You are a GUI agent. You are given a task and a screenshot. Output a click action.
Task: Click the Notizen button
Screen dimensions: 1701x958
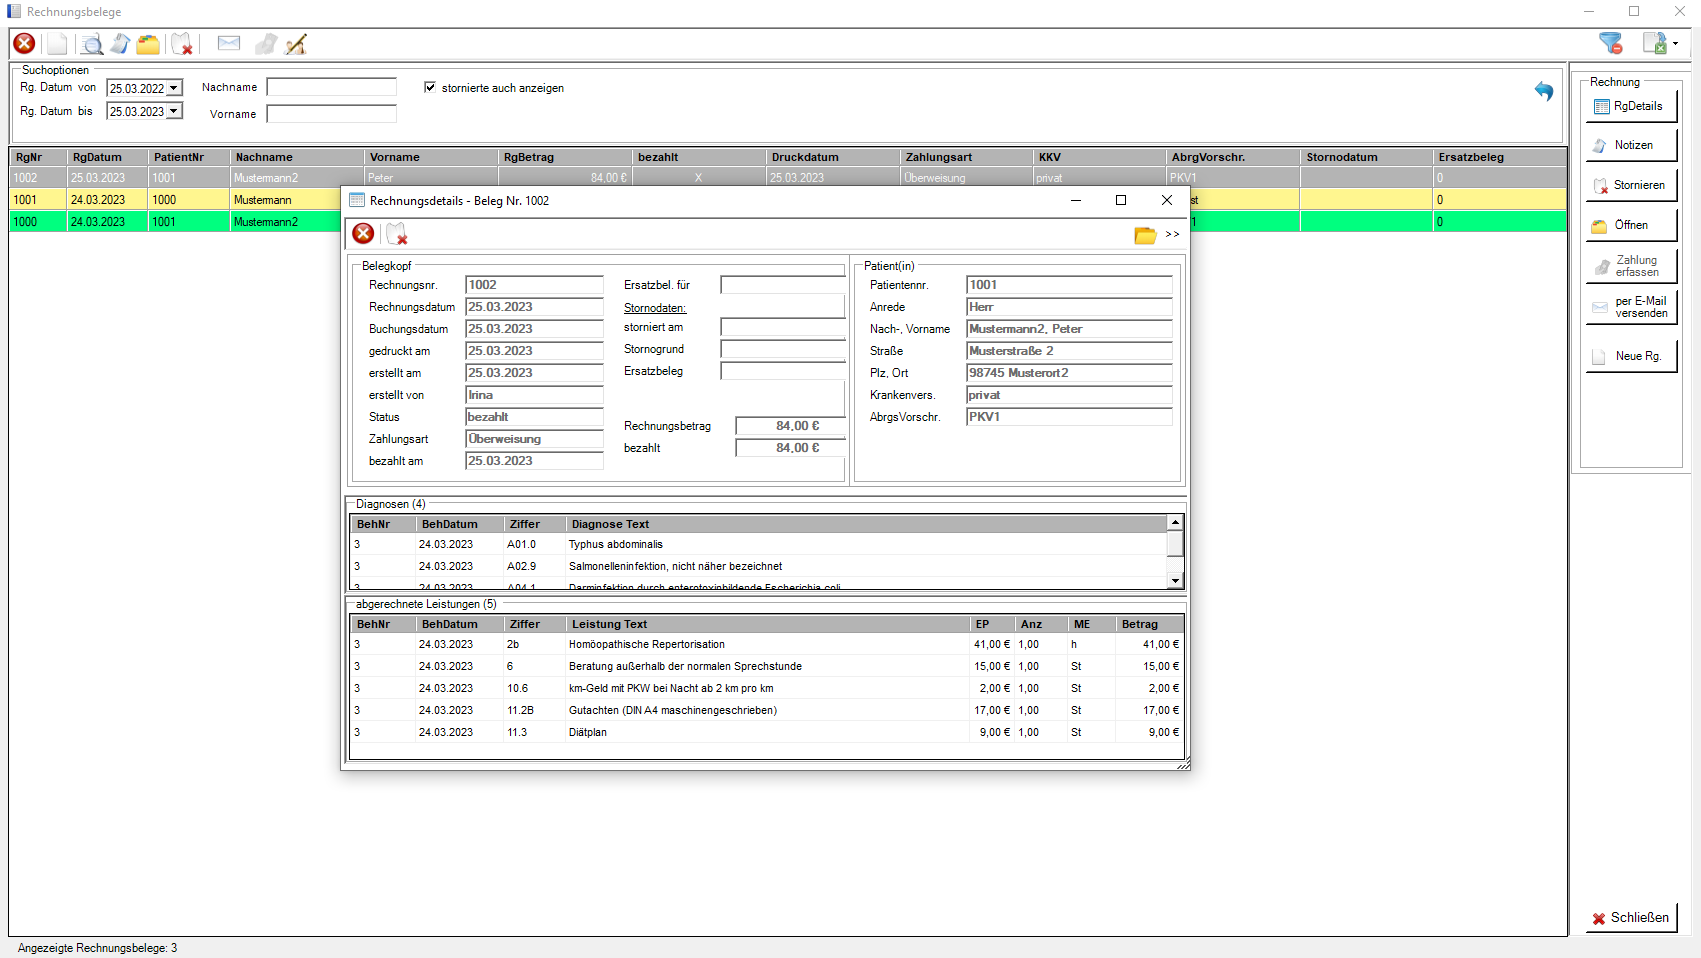tap(1631, 145)
